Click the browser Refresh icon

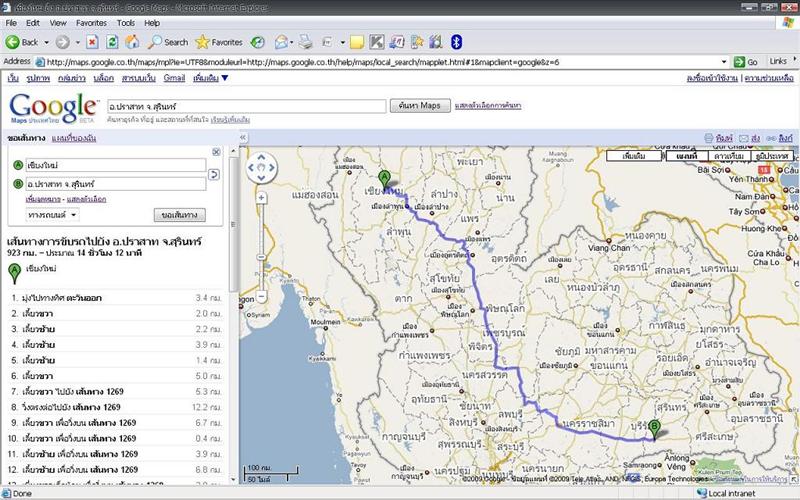coord(113,42)
